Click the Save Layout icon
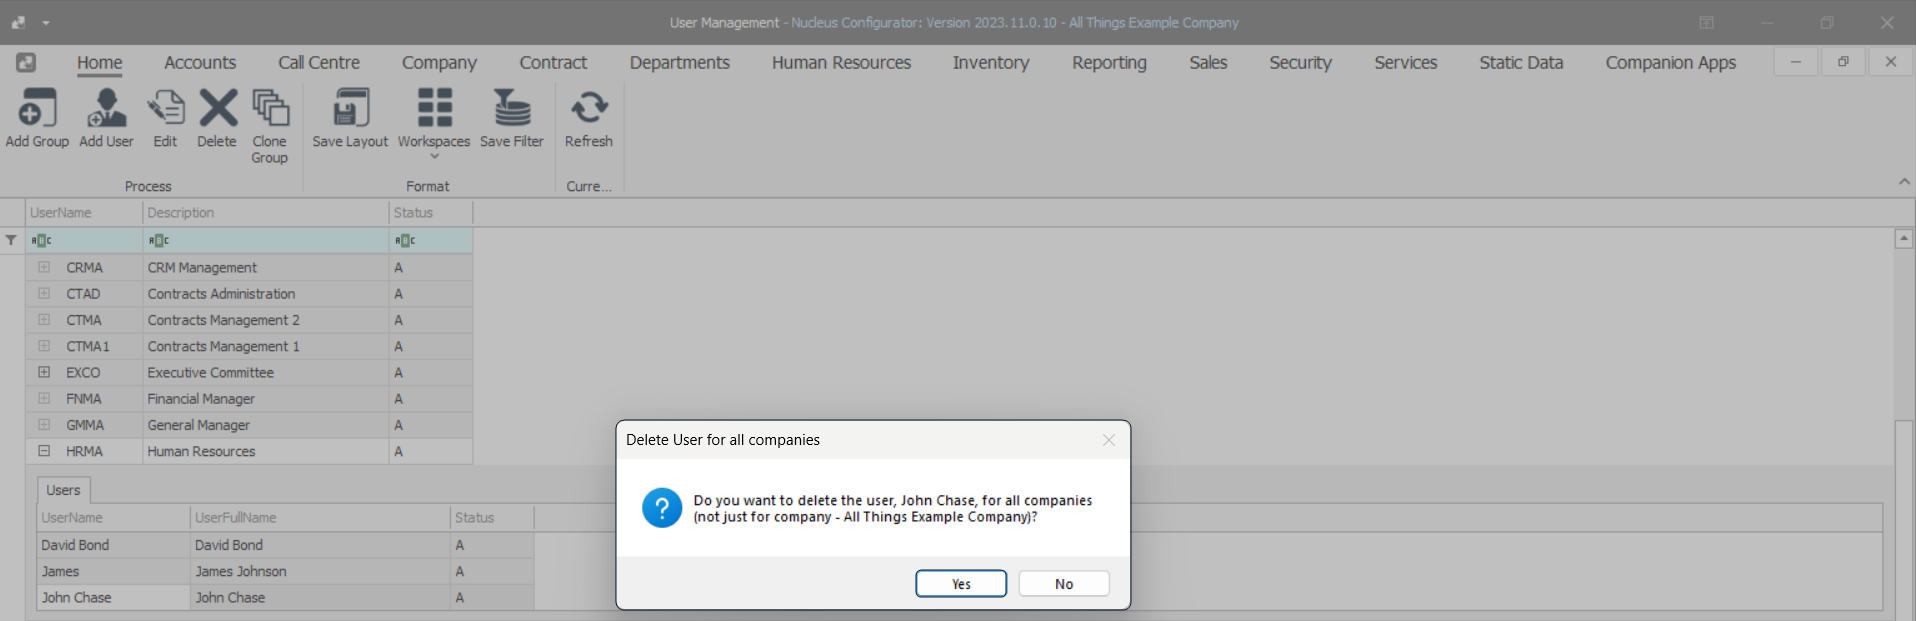Screen dimensions: 1916x621 point(350,108)
